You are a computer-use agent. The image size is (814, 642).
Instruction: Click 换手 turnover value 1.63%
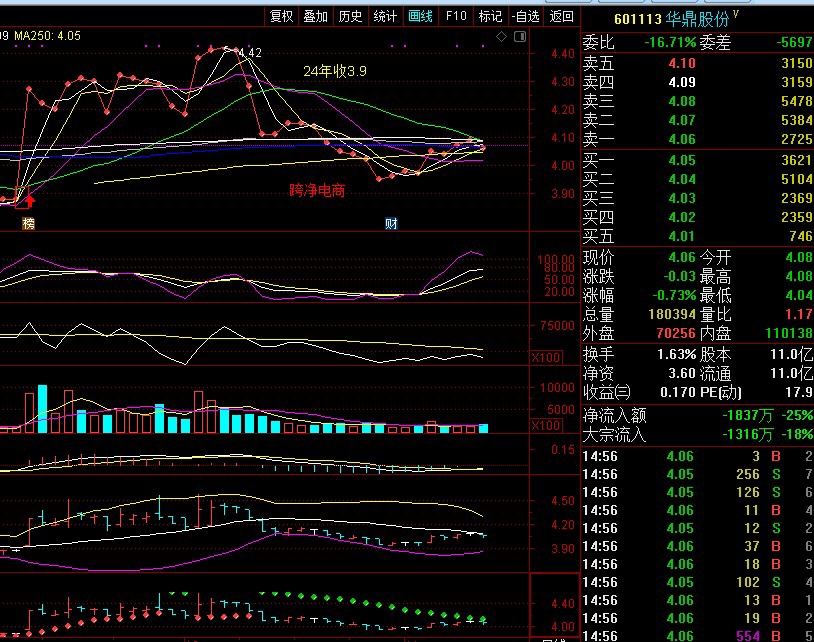pos(676,354)
